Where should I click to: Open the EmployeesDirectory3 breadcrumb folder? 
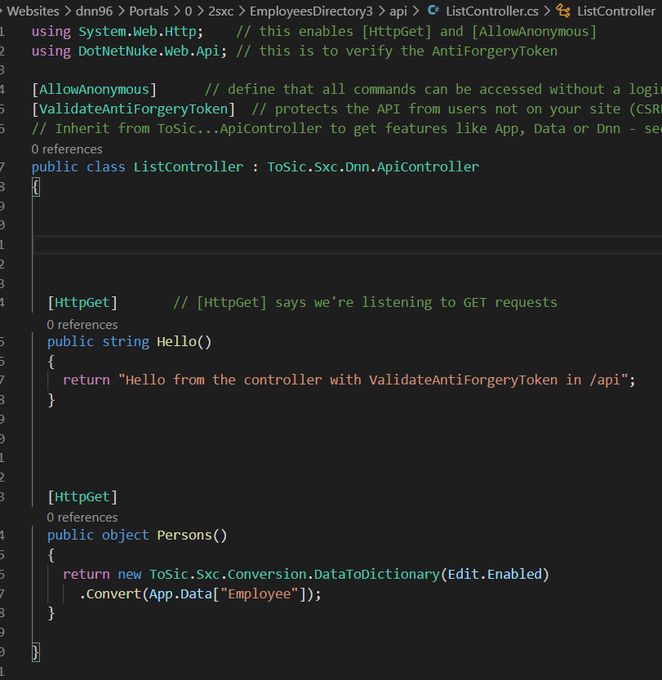coord(311,11)
